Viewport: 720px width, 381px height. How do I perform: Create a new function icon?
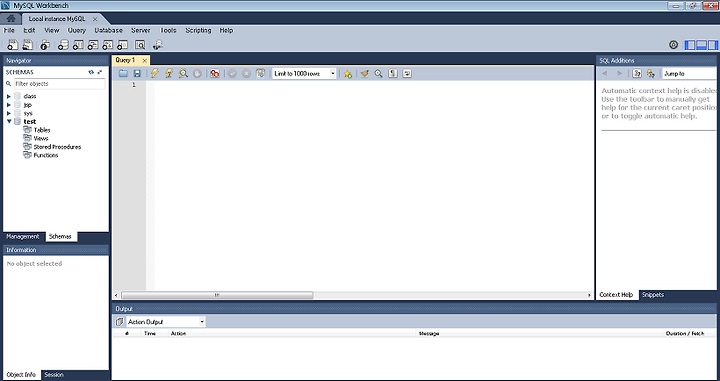tap(122, 45)
